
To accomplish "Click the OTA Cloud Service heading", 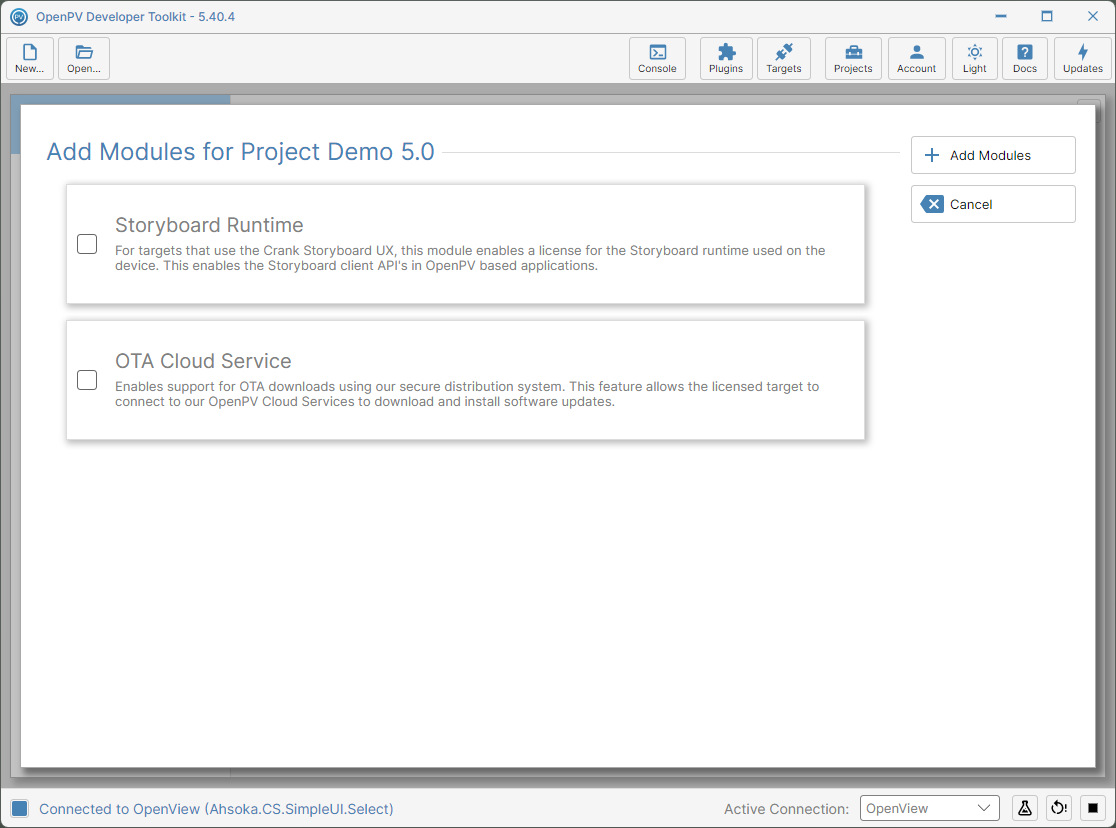I will [x=203, y=361].
